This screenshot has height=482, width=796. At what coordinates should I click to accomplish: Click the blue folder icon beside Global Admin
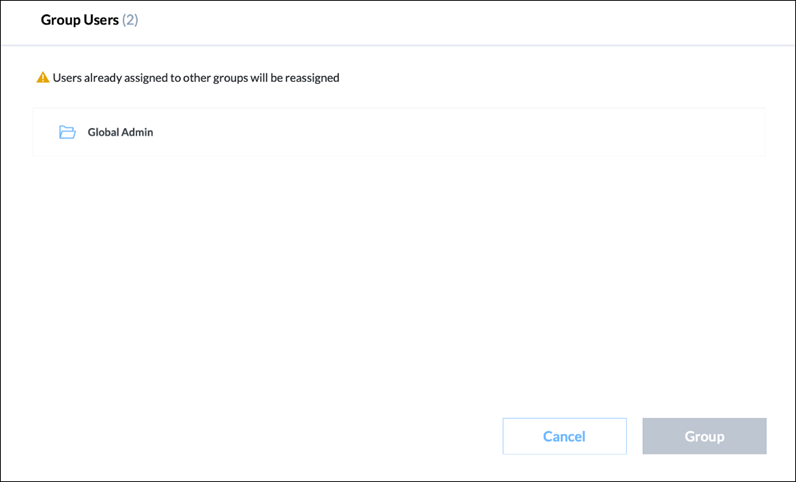coord(67,132)
